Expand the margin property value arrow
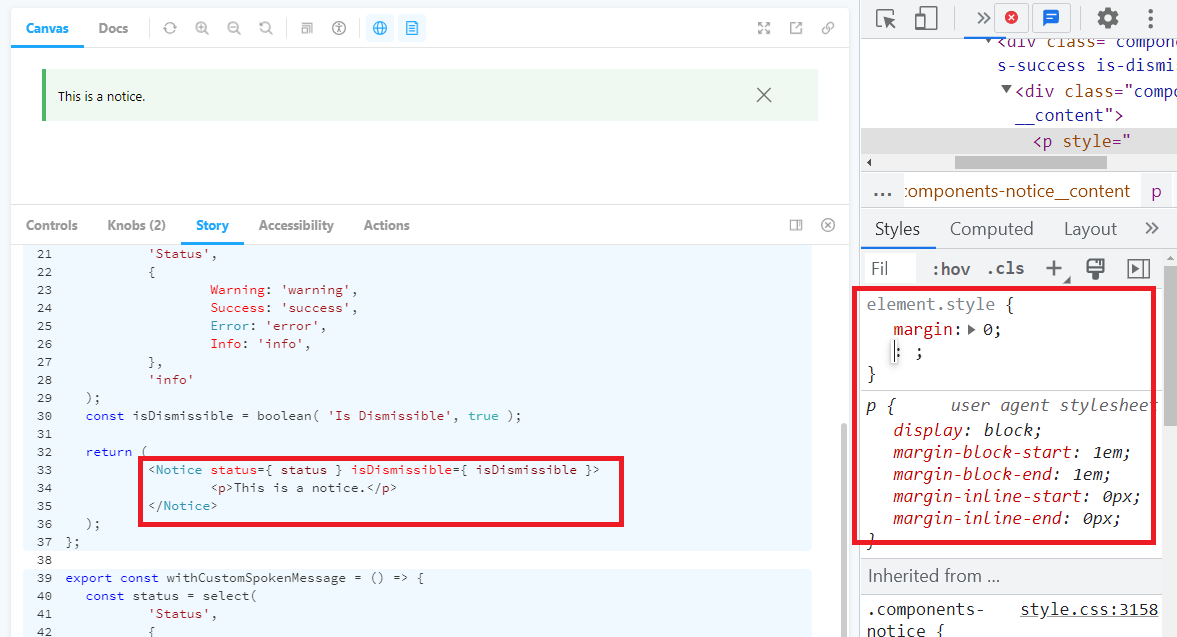Viewport: 1177px width, 637px height. pyautogui.click(x=969, y=329)
